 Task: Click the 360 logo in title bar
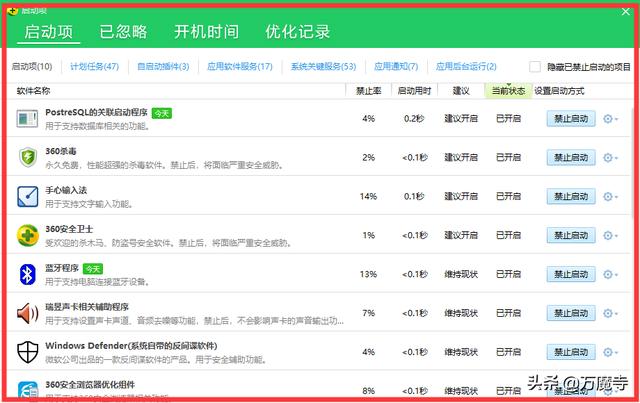13,11
